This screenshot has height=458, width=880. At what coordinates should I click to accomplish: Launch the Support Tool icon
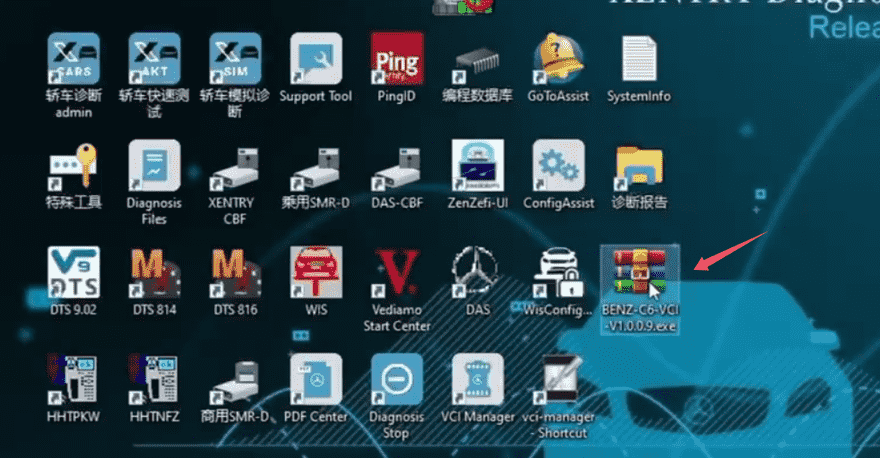(316, 58)
